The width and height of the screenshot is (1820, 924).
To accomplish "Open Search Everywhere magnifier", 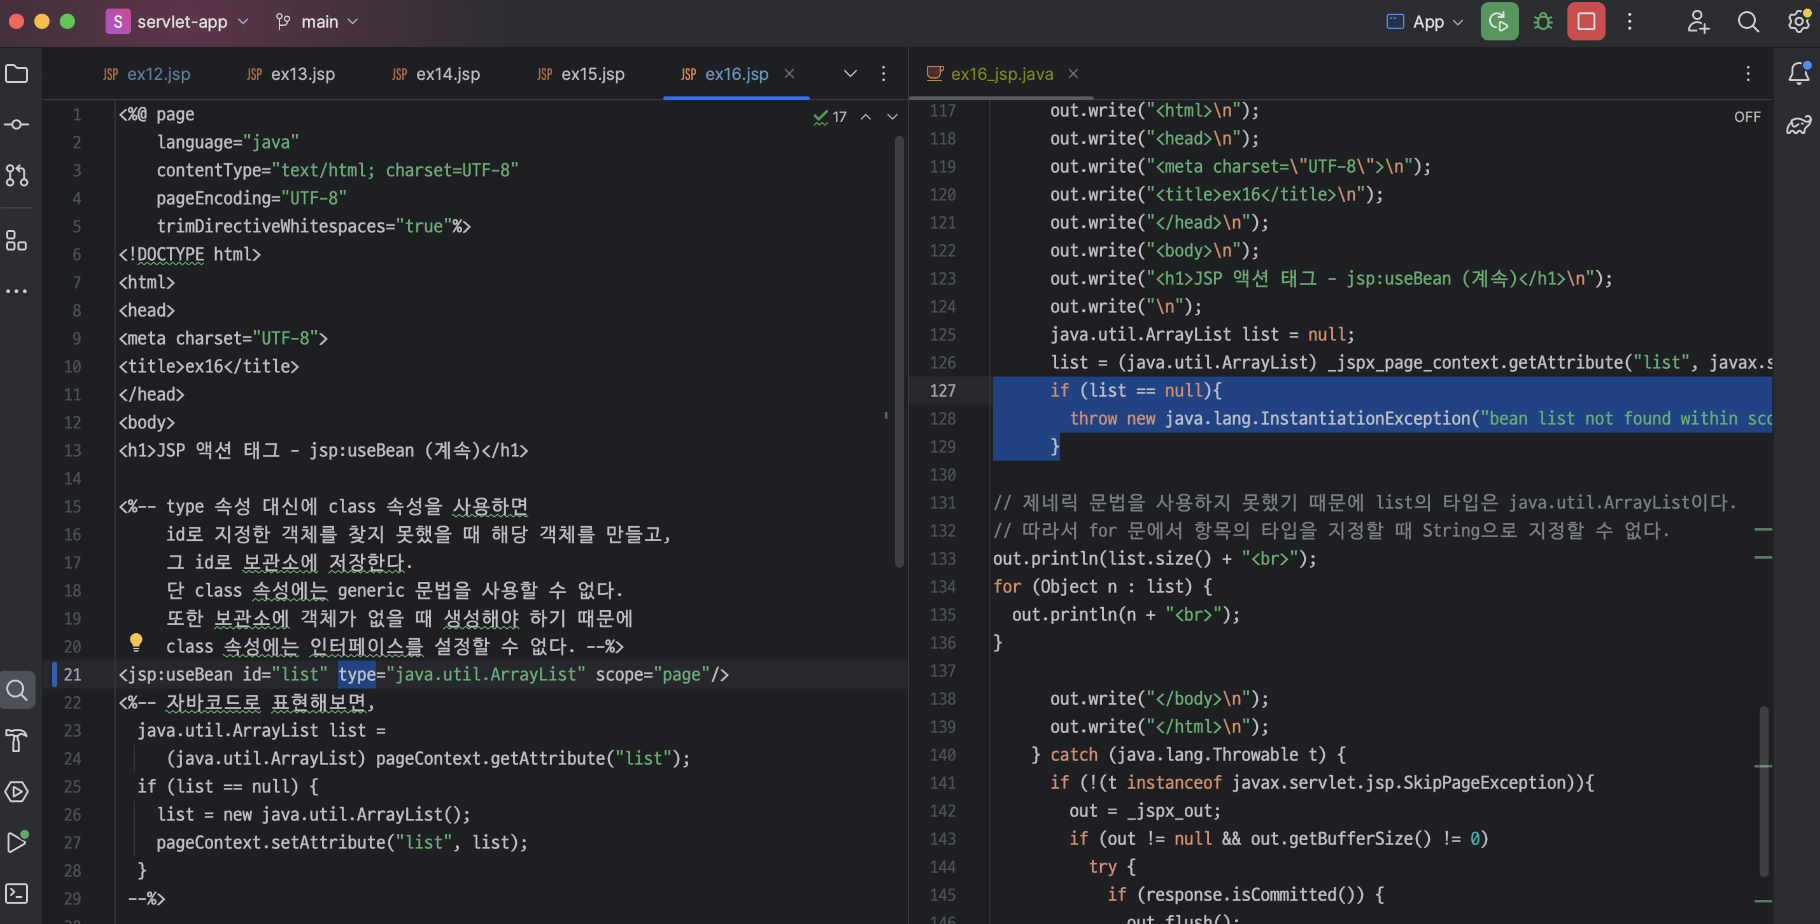I will click(1748, 21).
